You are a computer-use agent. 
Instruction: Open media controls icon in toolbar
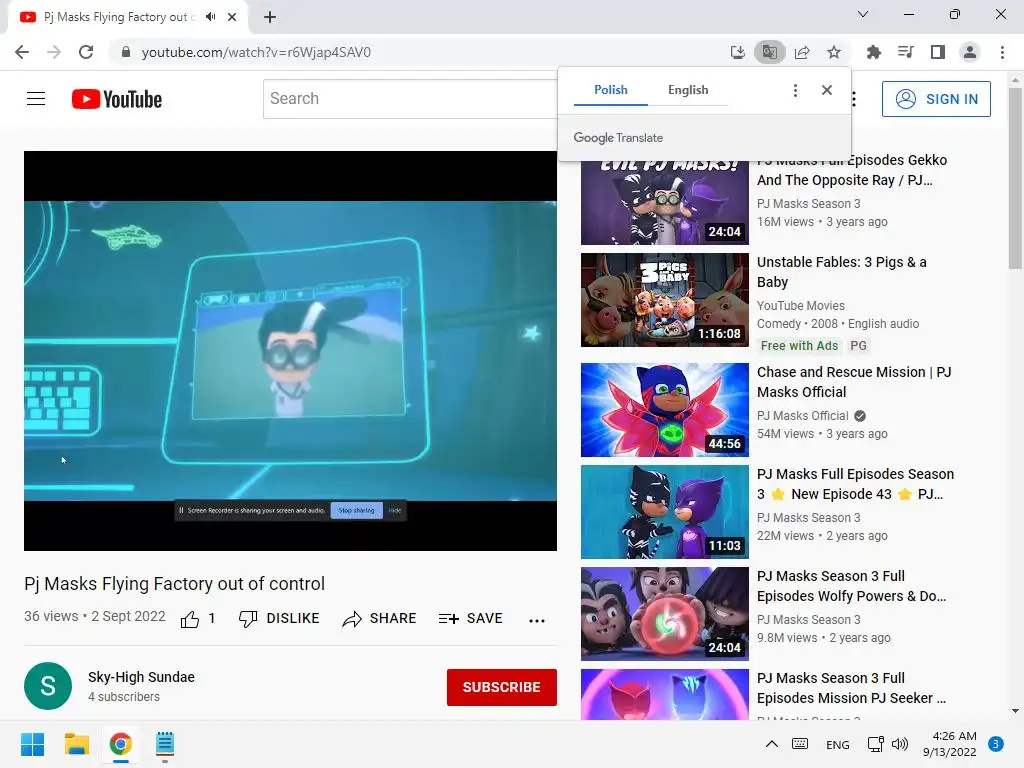point(905,52)
